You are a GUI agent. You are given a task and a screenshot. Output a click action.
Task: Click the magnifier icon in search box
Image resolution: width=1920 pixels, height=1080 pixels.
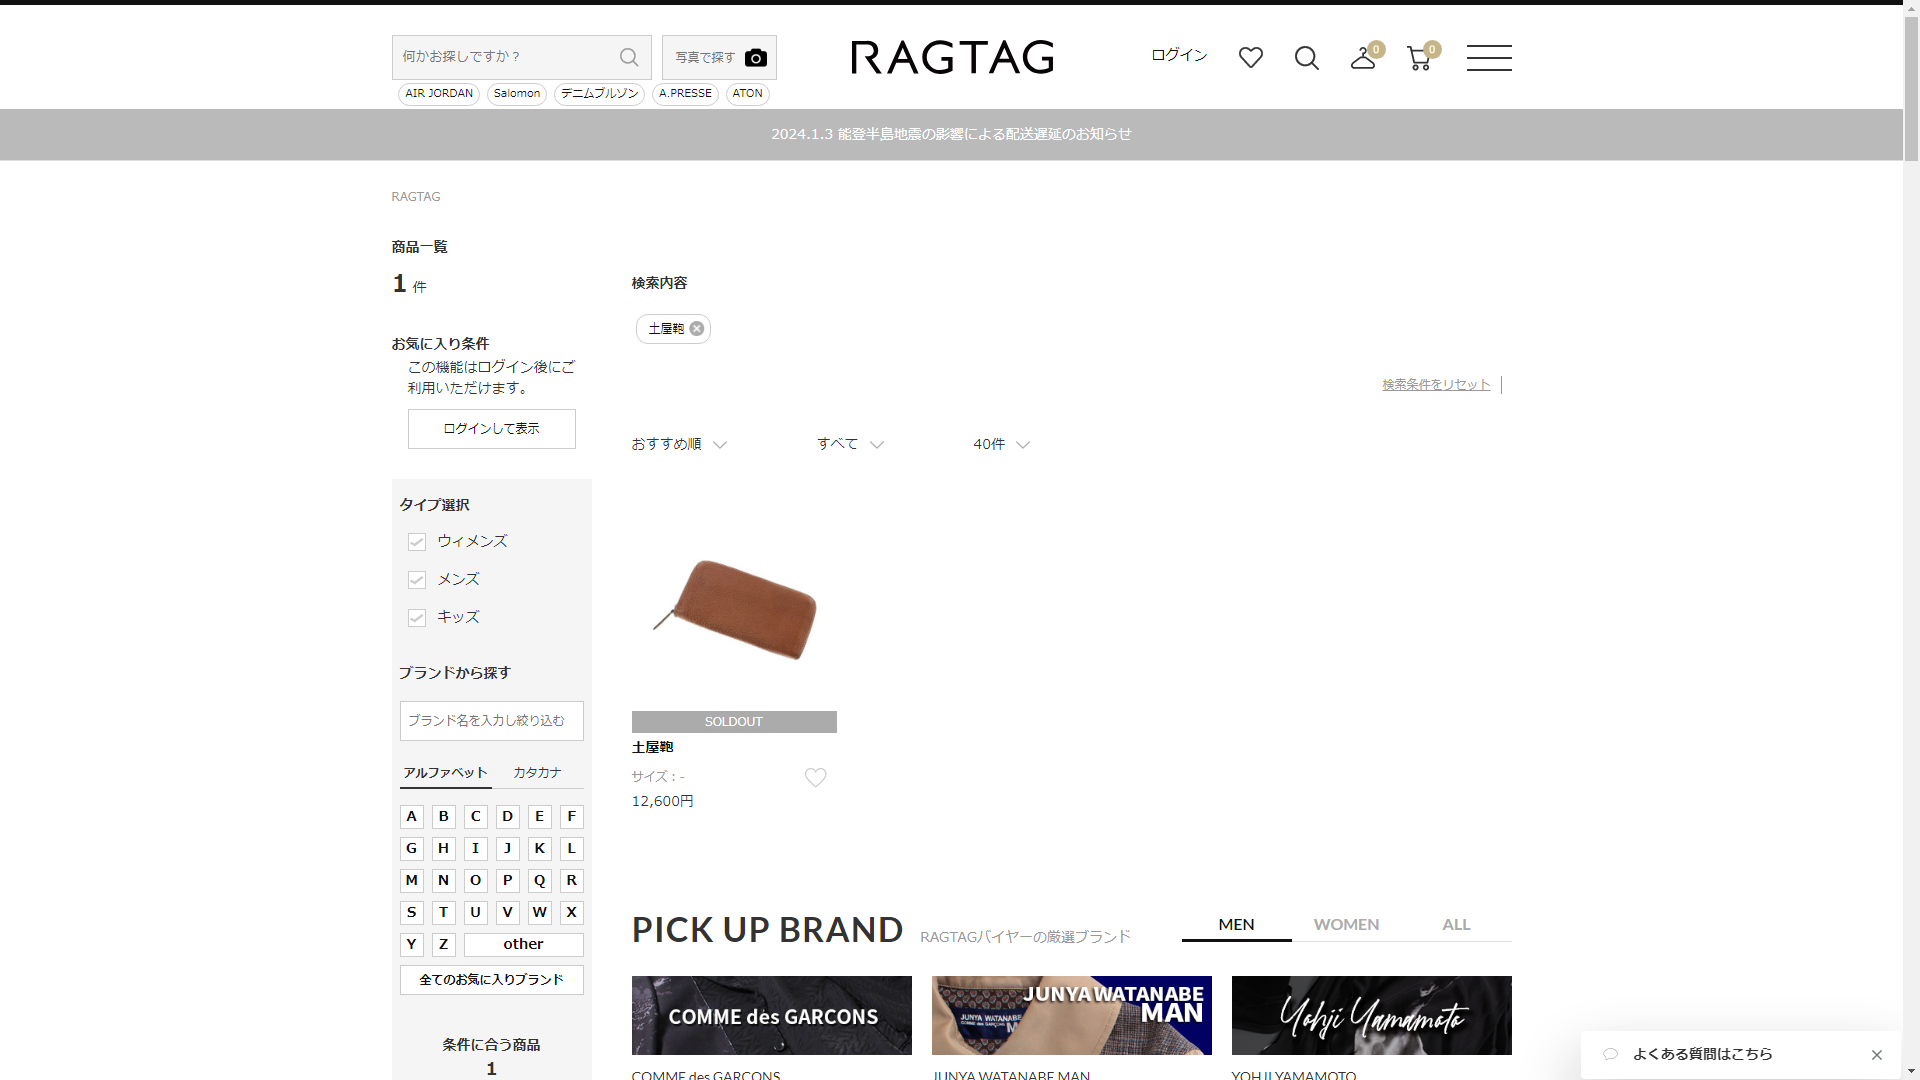629,57
